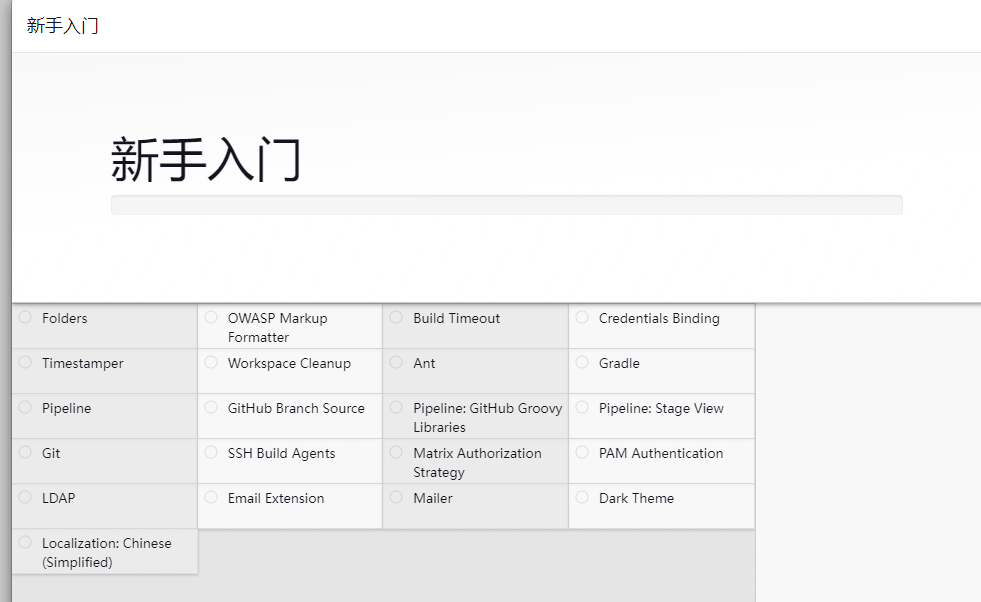Viewport: 981px width, 602px height.
Task: Click the small 新手入门 title in header
Action: [63, 26]
